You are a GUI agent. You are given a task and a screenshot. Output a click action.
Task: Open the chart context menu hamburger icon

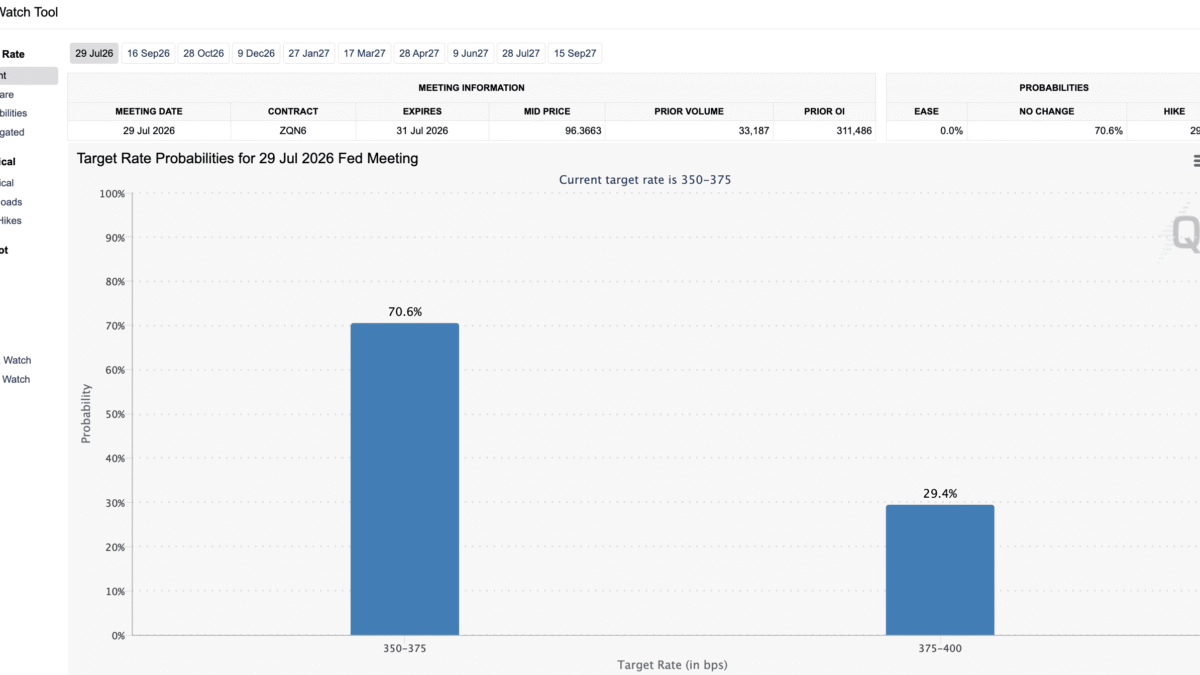[x=1195, y=160]
